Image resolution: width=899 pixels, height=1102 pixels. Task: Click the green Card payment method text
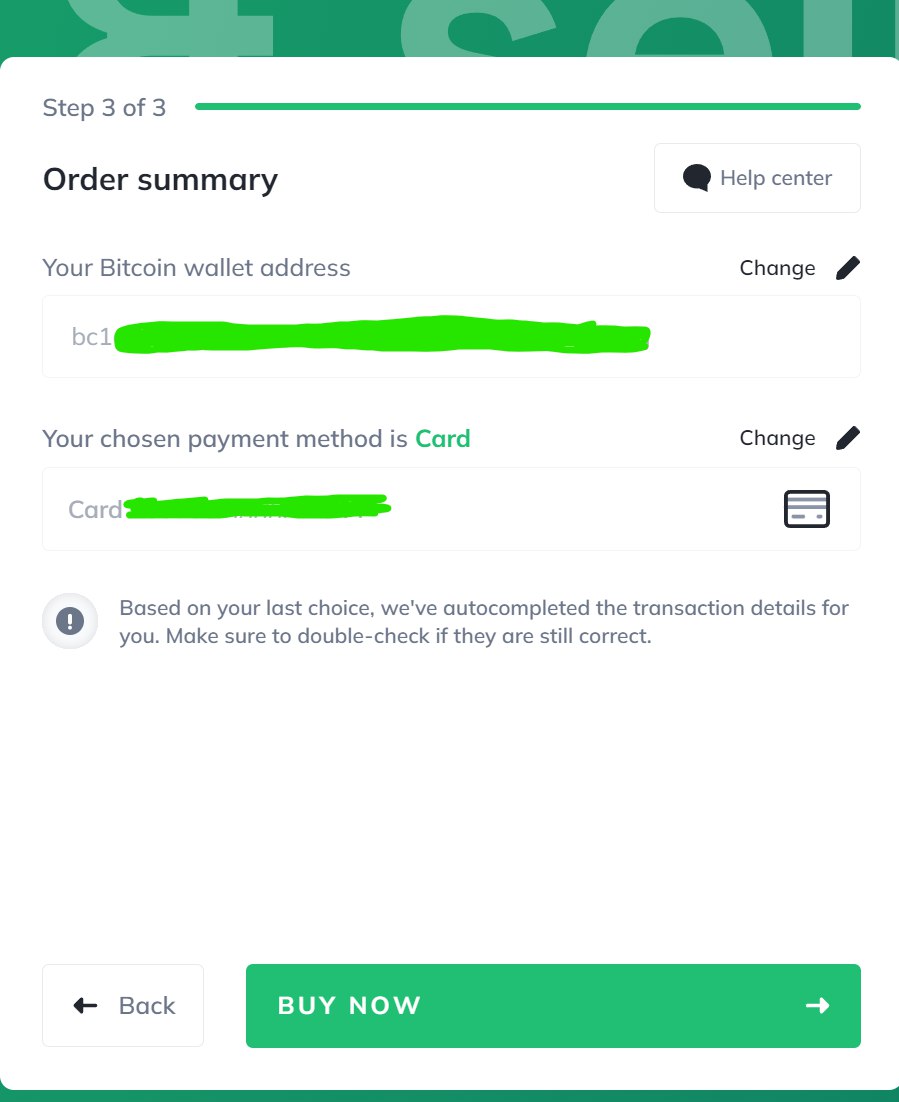[x=443, y=439]
